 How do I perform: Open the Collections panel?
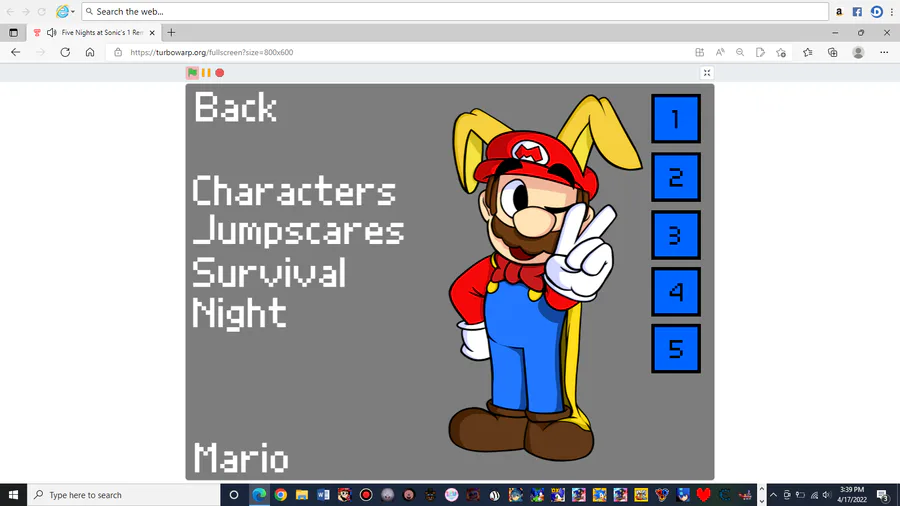point(832,52)
